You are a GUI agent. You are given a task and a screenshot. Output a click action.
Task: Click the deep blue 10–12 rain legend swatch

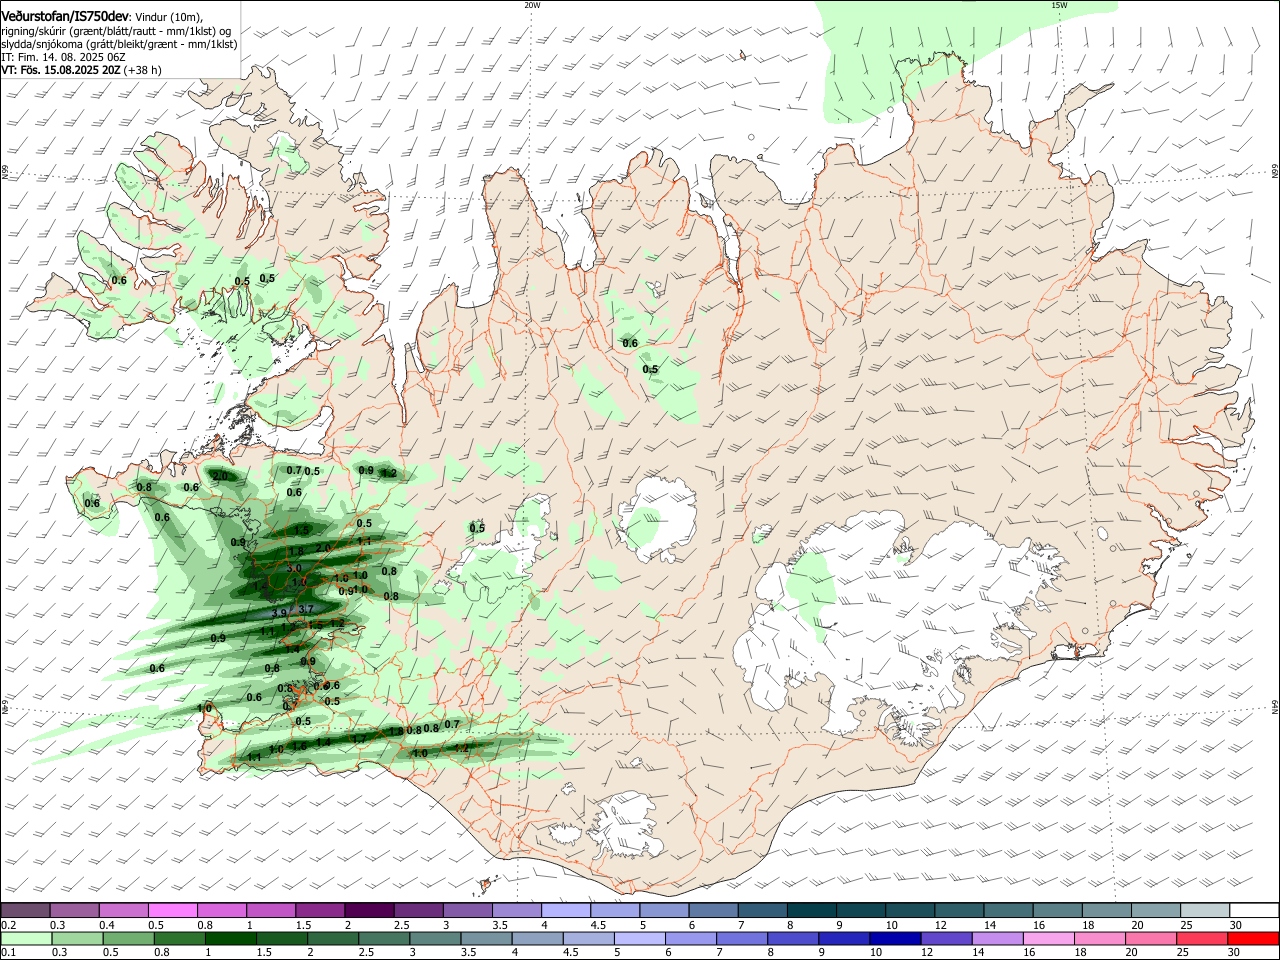(895, 938)
